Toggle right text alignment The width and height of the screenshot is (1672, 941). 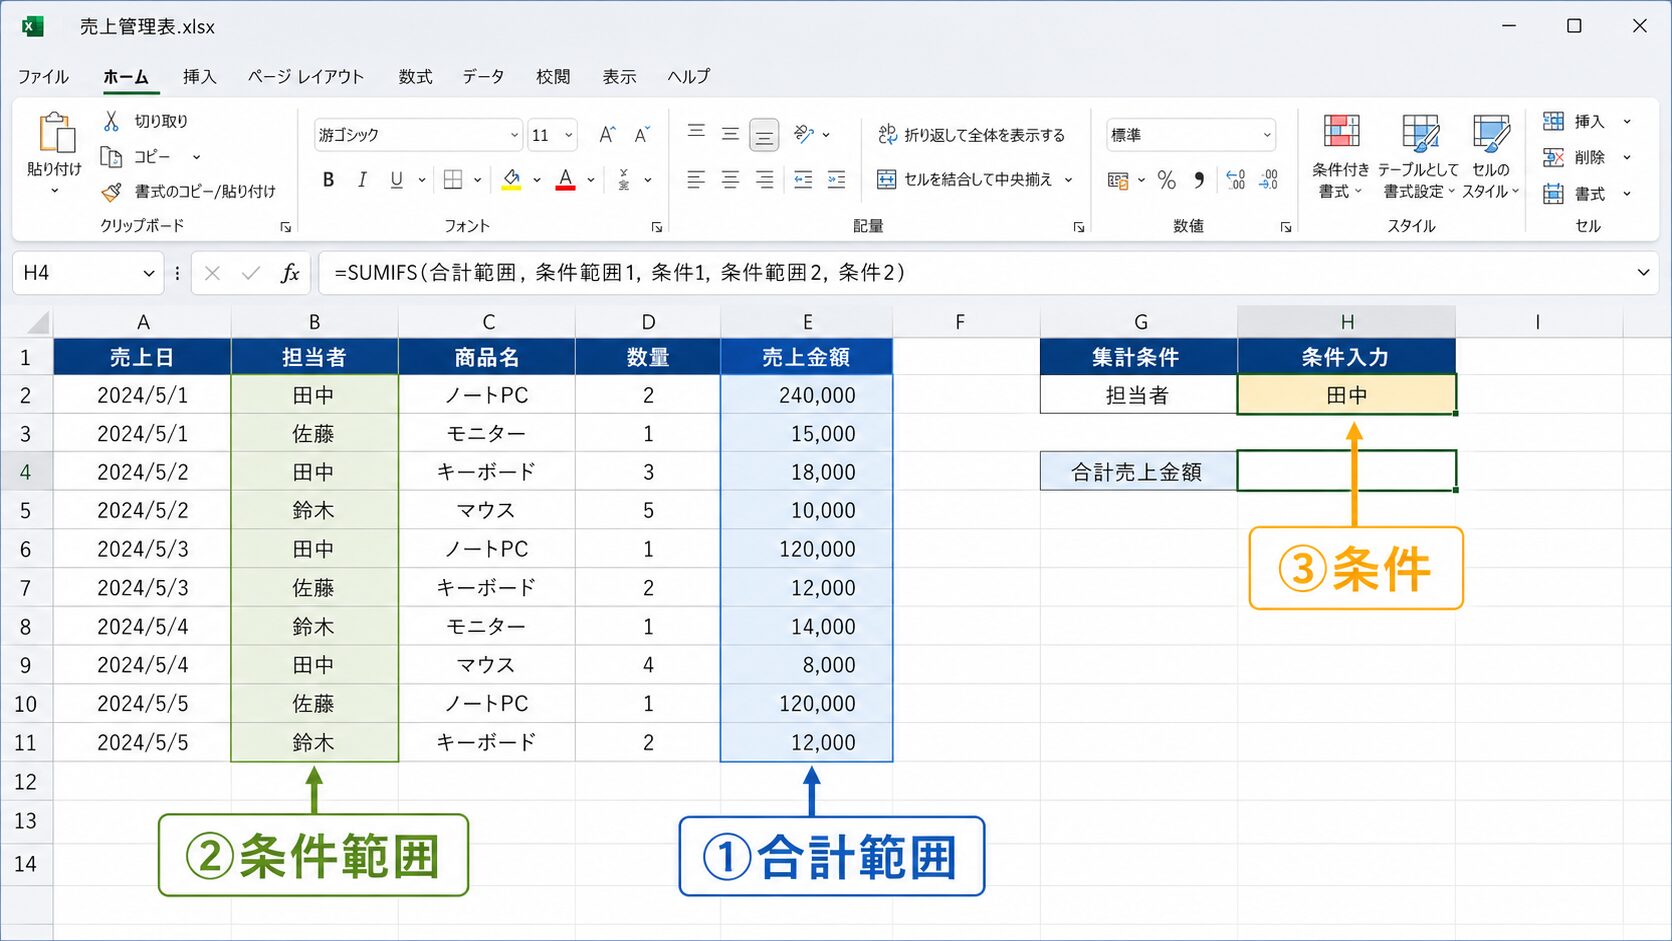point(765,180)
